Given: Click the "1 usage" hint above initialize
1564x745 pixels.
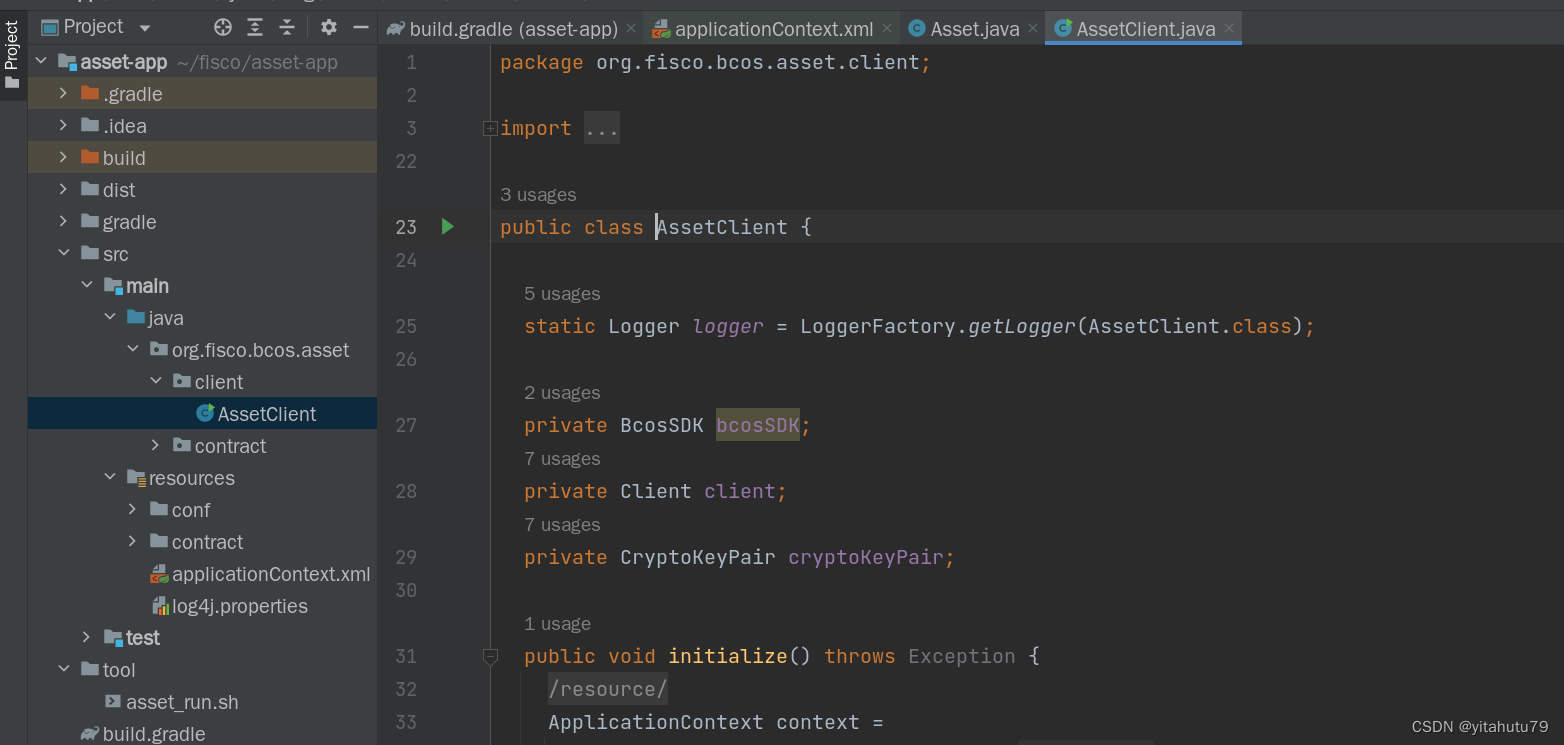Looking at the screenshot, I should point(557,624).
